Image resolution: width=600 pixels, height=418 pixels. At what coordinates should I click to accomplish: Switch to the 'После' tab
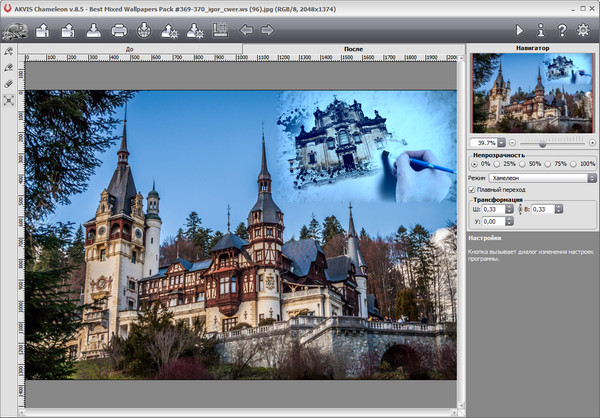coord(353,48)
